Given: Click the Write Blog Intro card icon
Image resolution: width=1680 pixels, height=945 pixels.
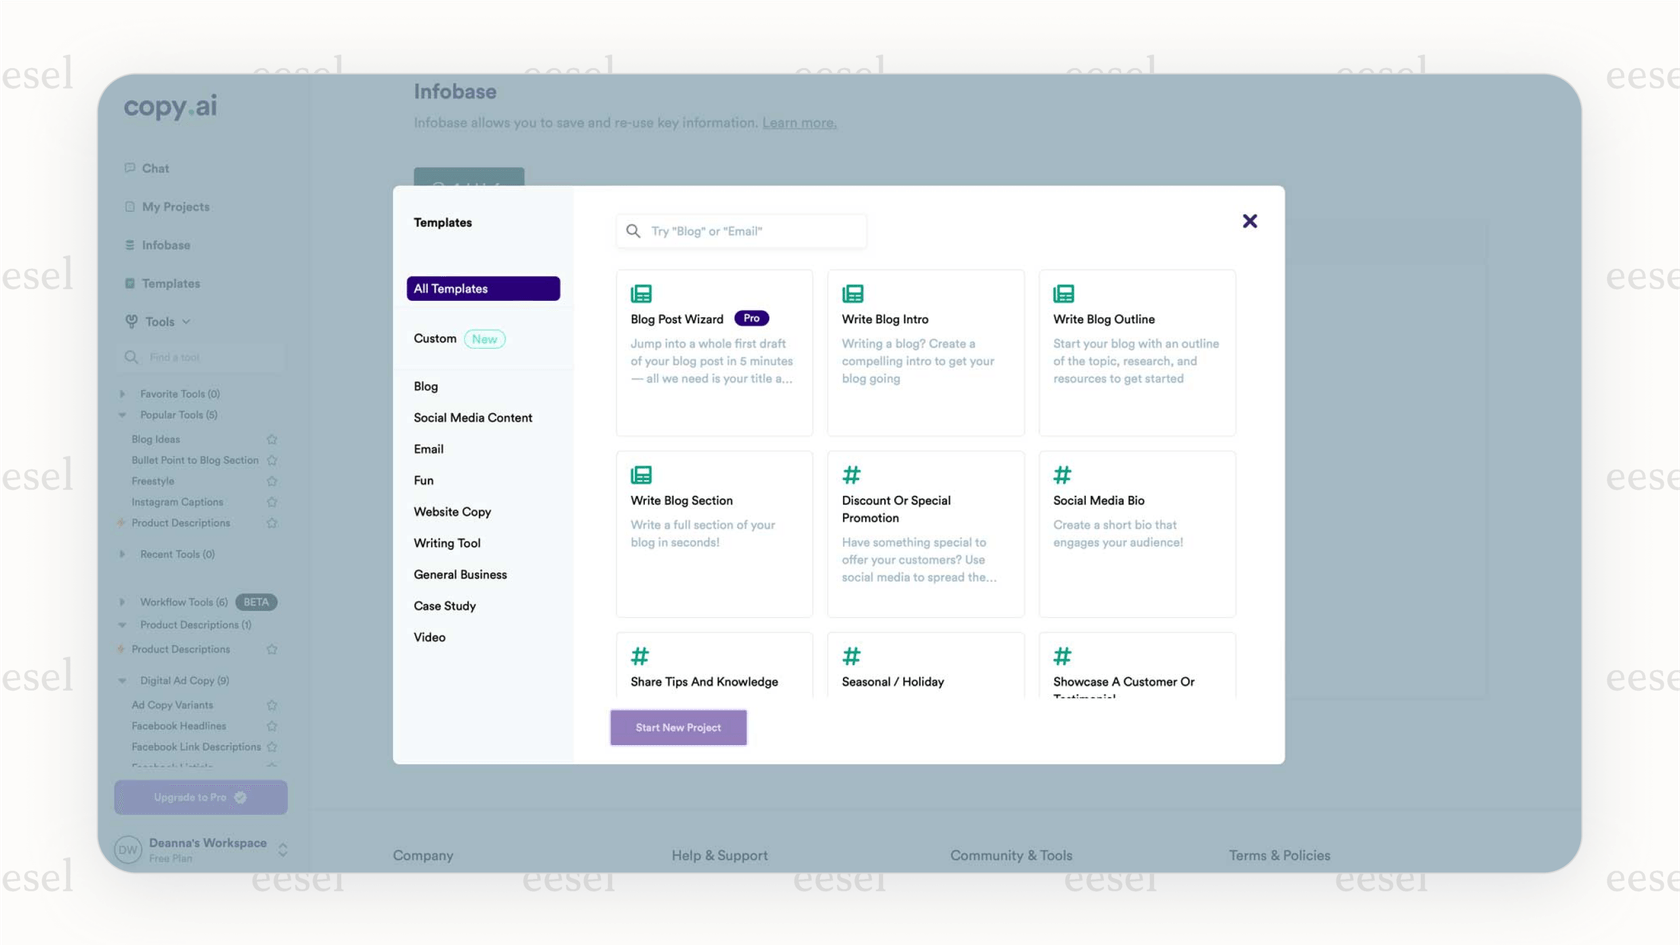Looking at the screenshot, I should click(852, 293).
